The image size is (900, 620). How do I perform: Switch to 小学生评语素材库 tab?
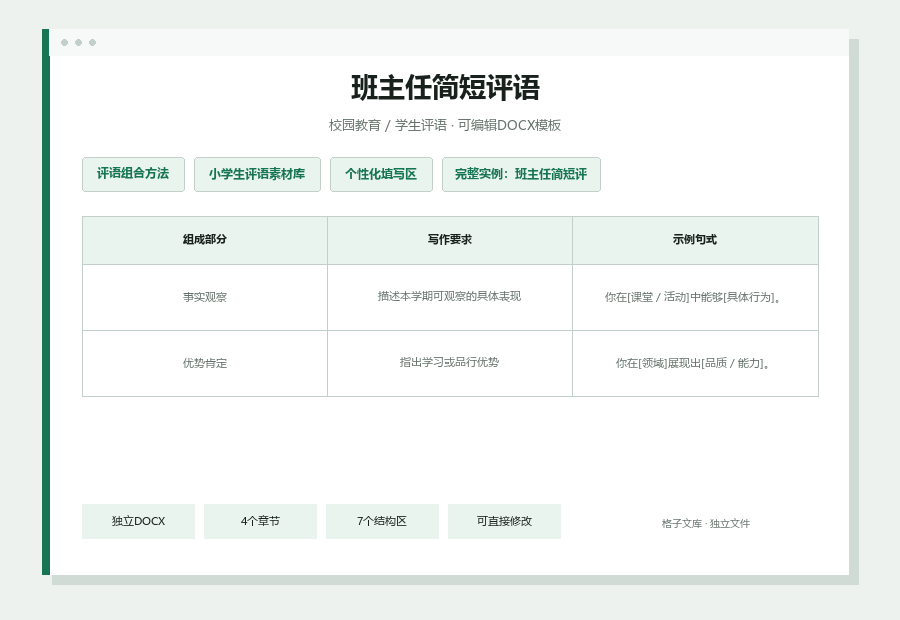257,174
